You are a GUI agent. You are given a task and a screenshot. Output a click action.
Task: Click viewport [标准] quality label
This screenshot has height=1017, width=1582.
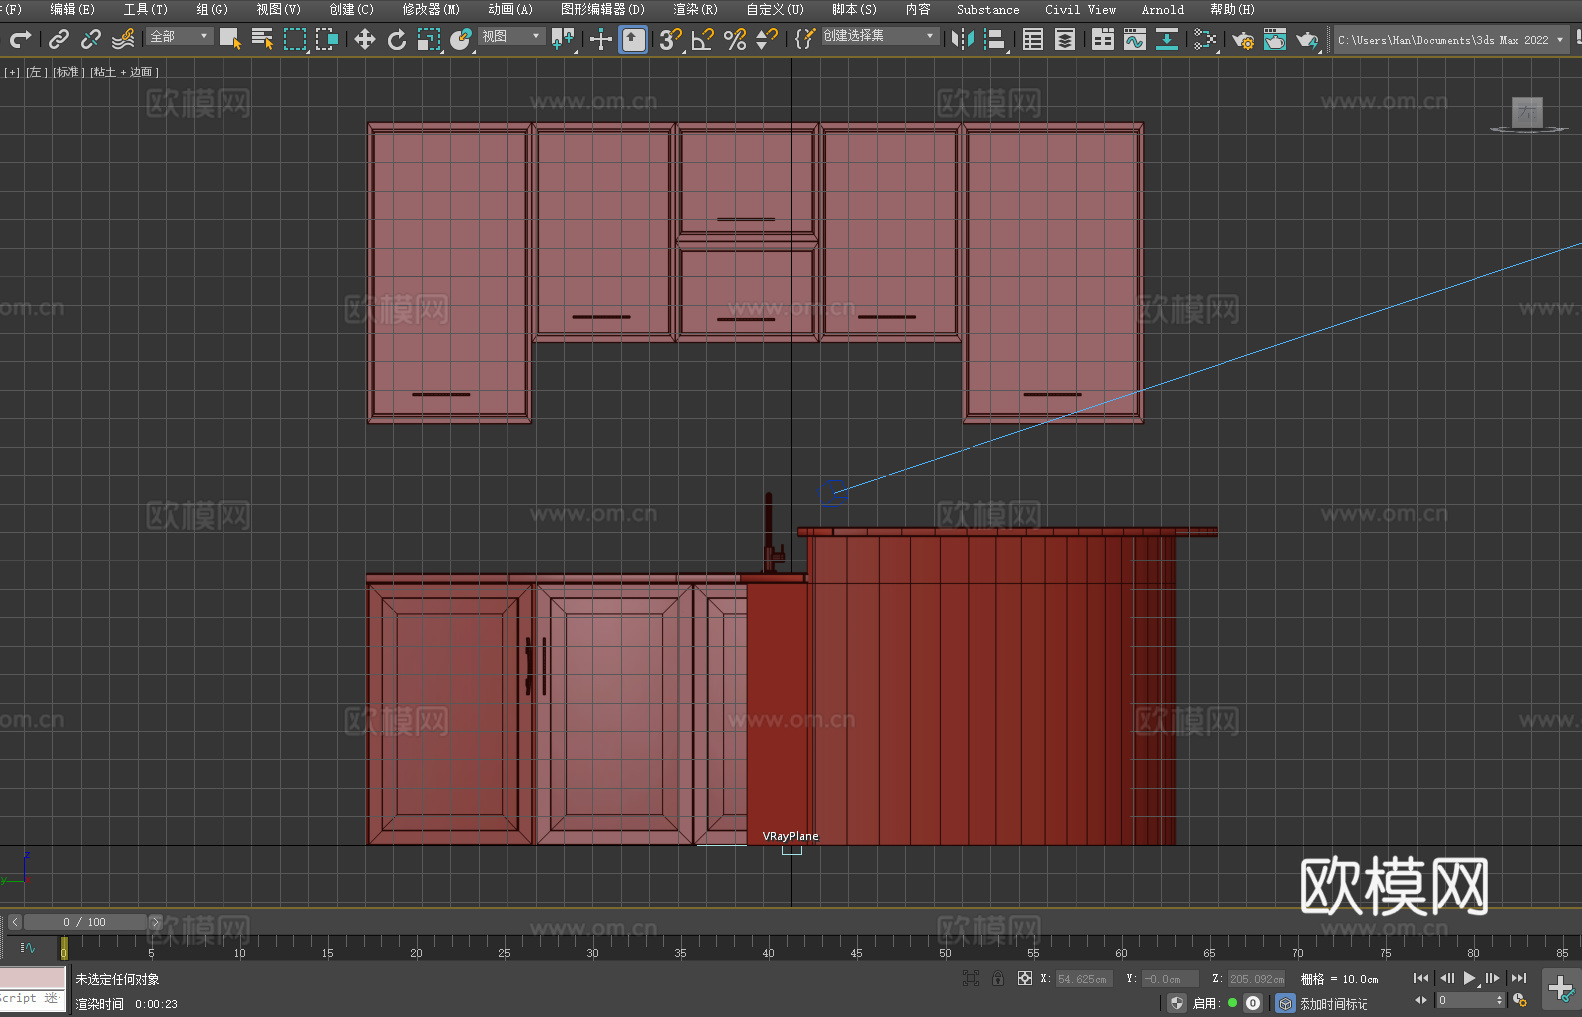coord(67,72)
